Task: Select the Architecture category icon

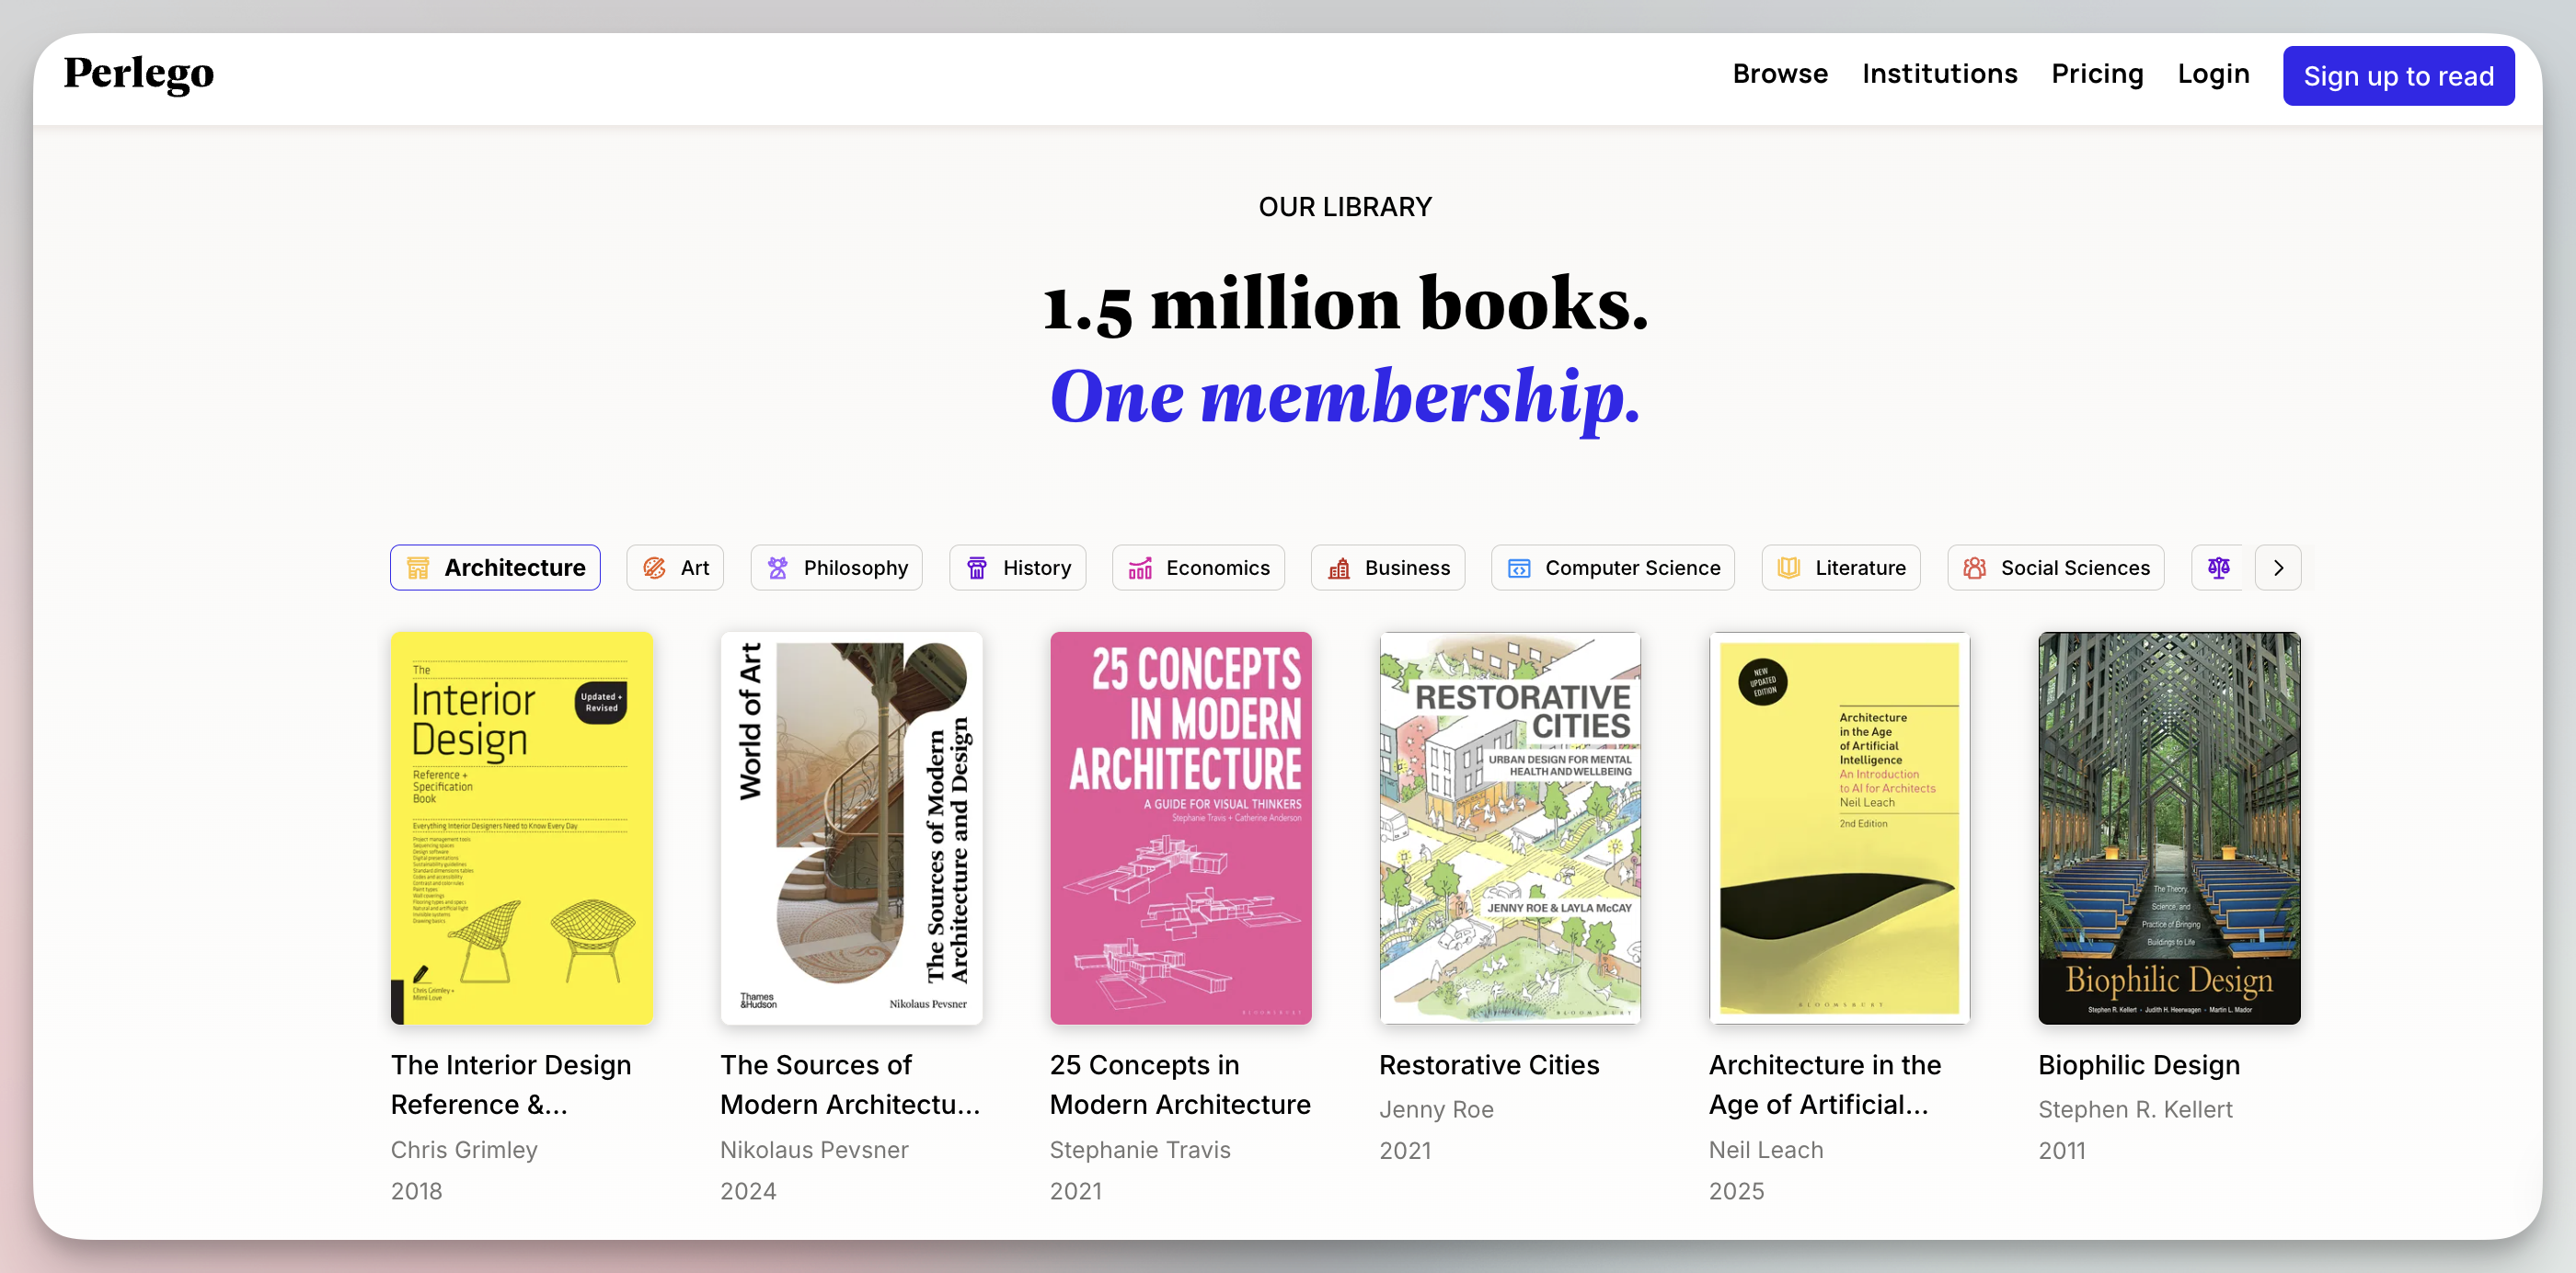Action: tap(418, 568)
